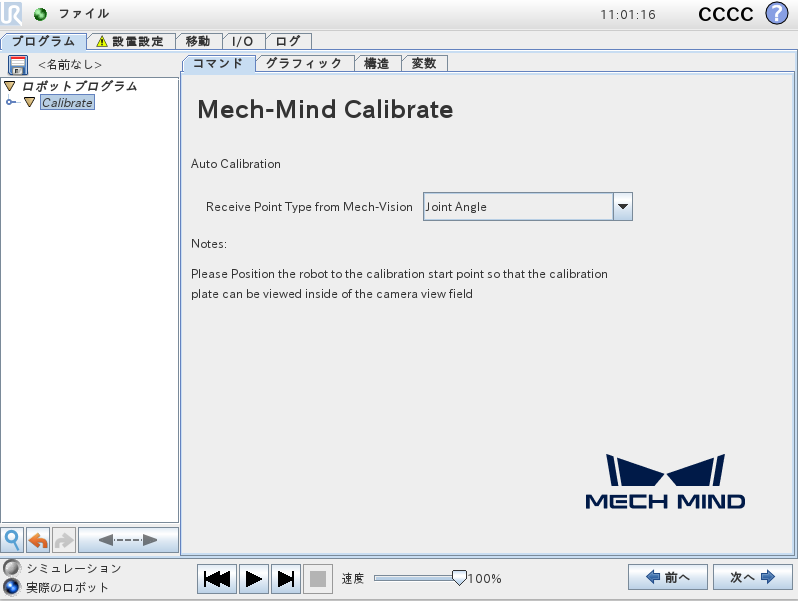The width and height of the screenshot is (798, 601).
Task: Click the Mech-Mind Calibrate heading
Action: (x=325, y=109)
